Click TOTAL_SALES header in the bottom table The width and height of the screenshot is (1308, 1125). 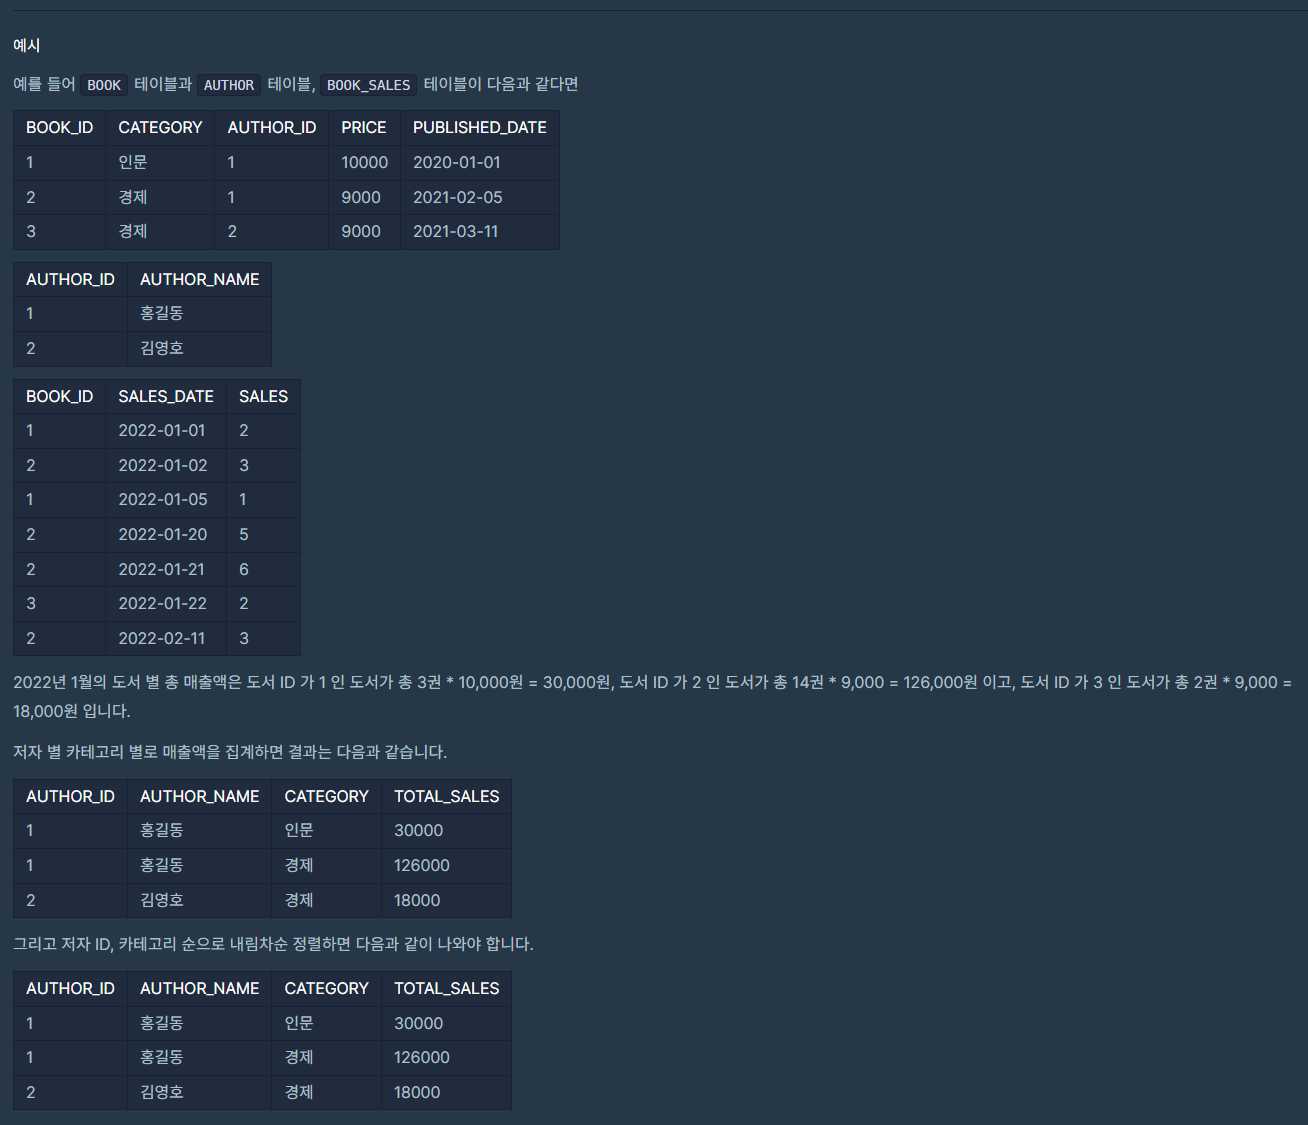click(446, 988)
